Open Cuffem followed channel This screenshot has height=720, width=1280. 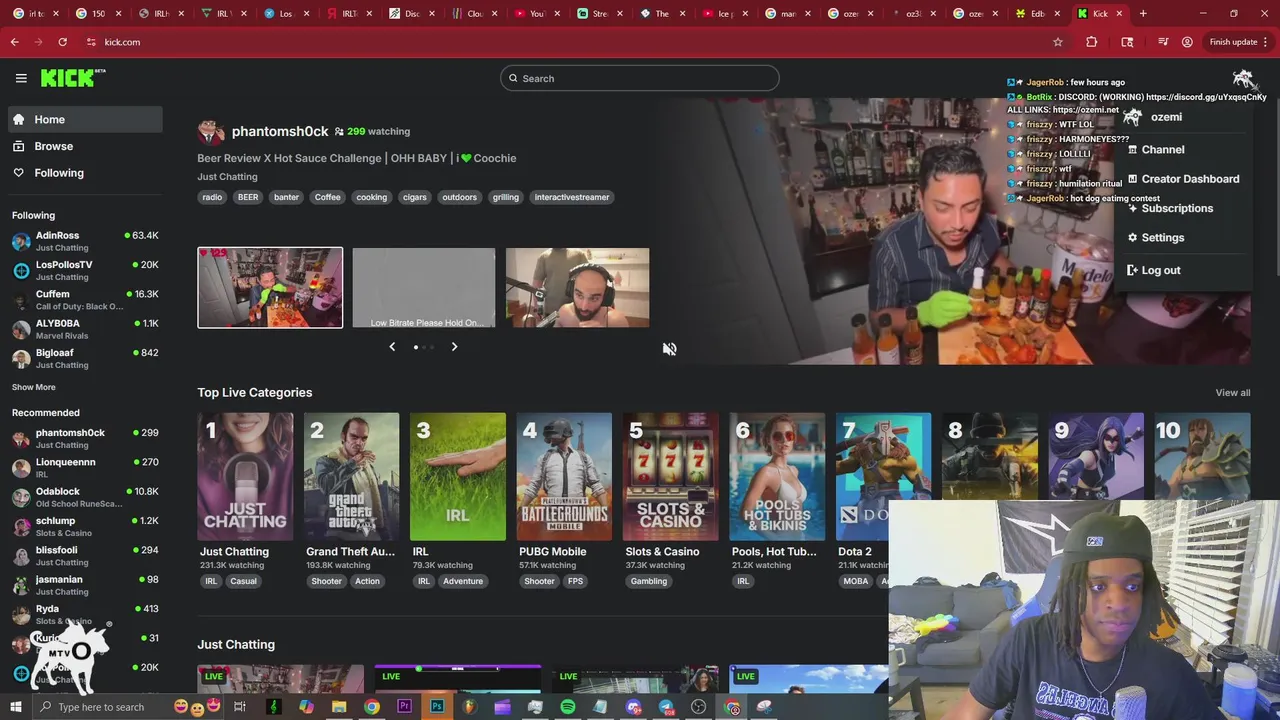coord(85,300)
